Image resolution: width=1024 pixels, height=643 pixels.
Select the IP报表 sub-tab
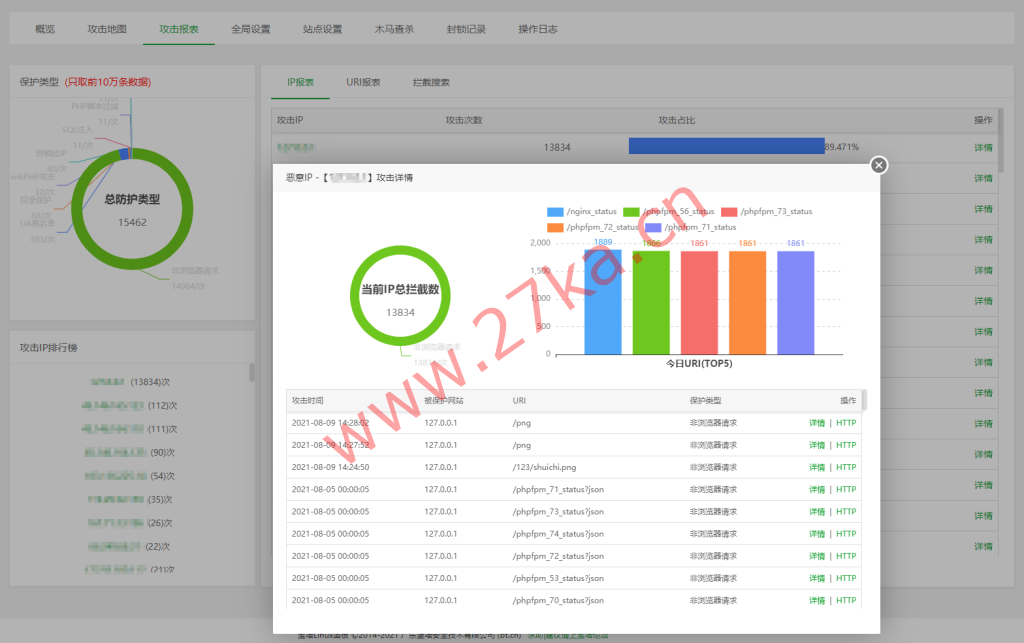click(300, 82)
